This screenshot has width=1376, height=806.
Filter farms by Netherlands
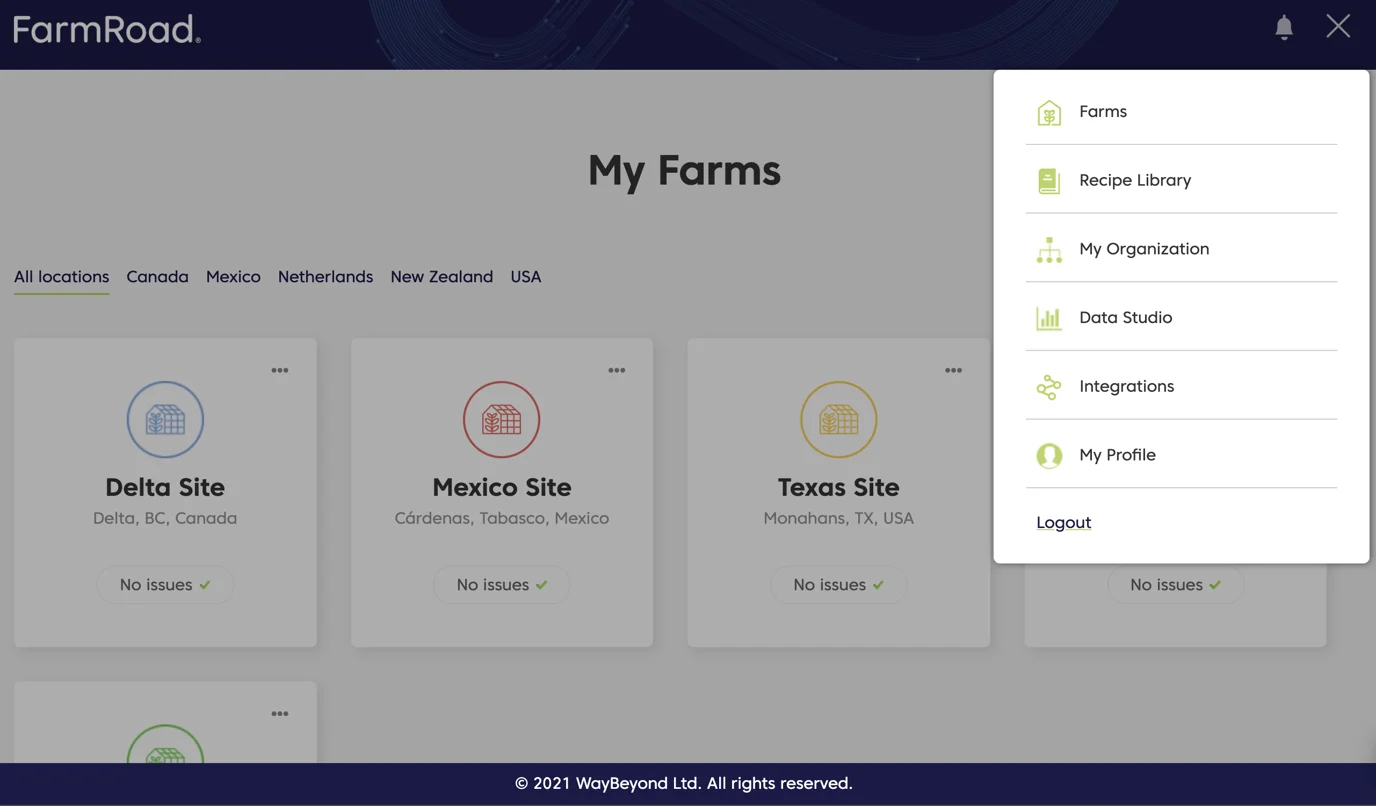pos(325,277)
